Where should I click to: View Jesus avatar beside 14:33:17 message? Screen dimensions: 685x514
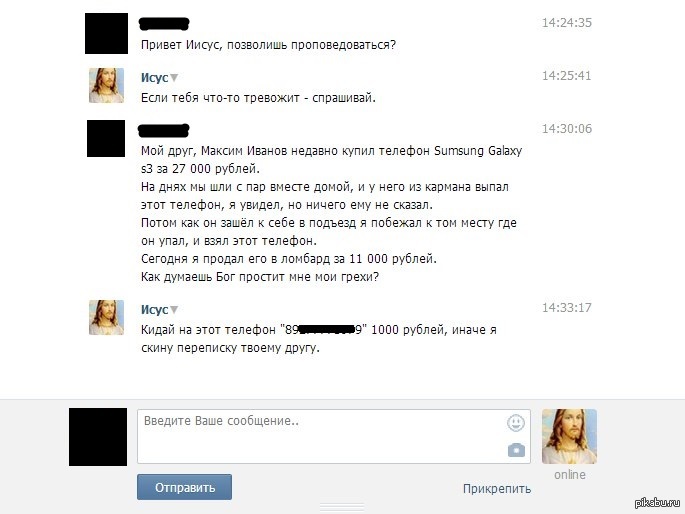tap(106, 317)
